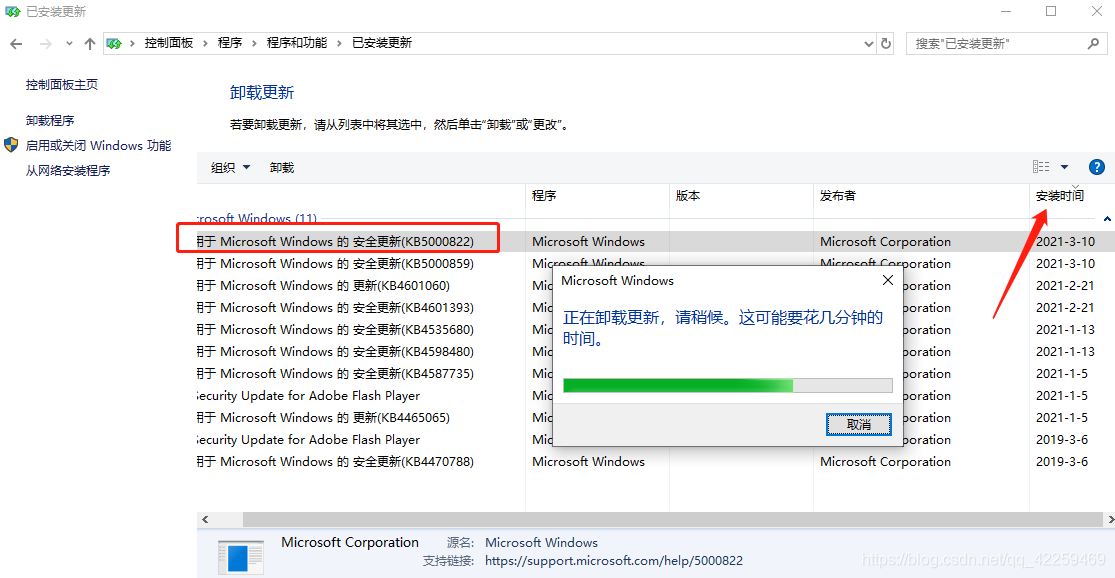This screenshot has width=1115, height=578.
Task: Click 取消 in the uninstall dialog
Action: click(x=858, y=424)
